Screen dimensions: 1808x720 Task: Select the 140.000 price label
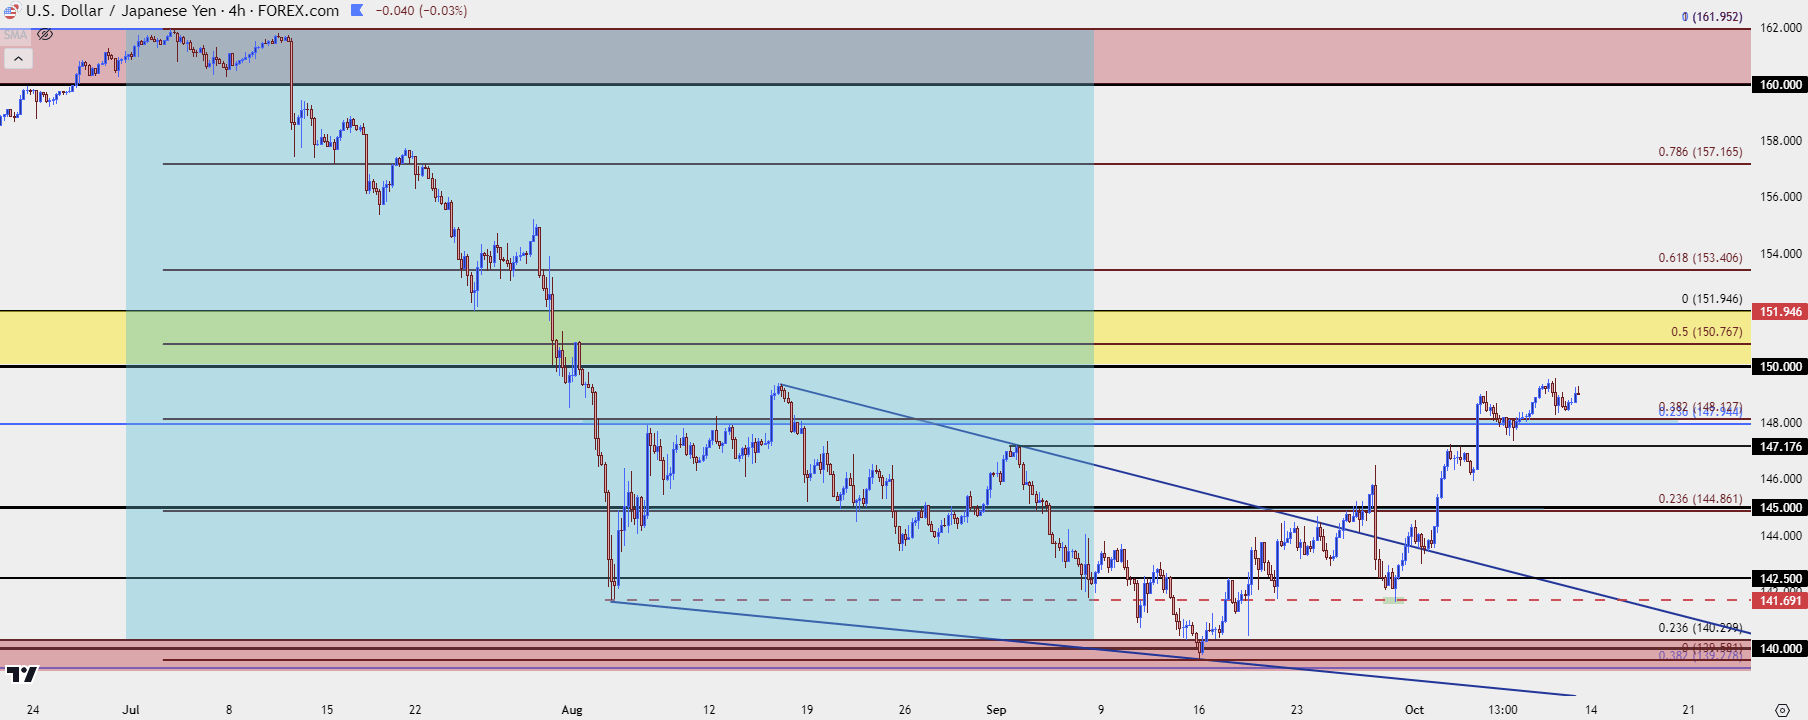[x=1780, y=649]
